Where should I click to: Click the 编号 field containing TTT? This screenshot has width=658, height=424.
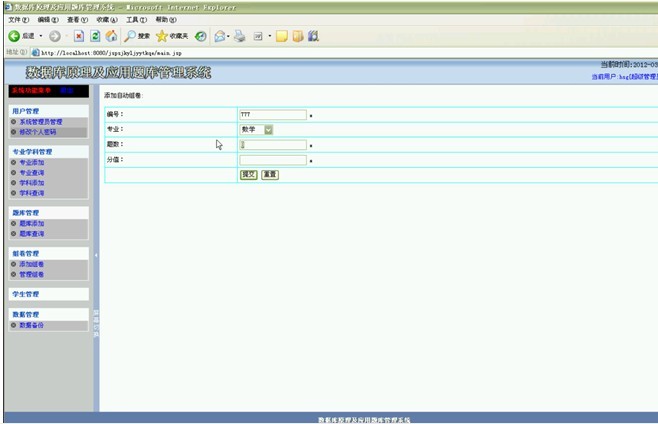(272, 114)
